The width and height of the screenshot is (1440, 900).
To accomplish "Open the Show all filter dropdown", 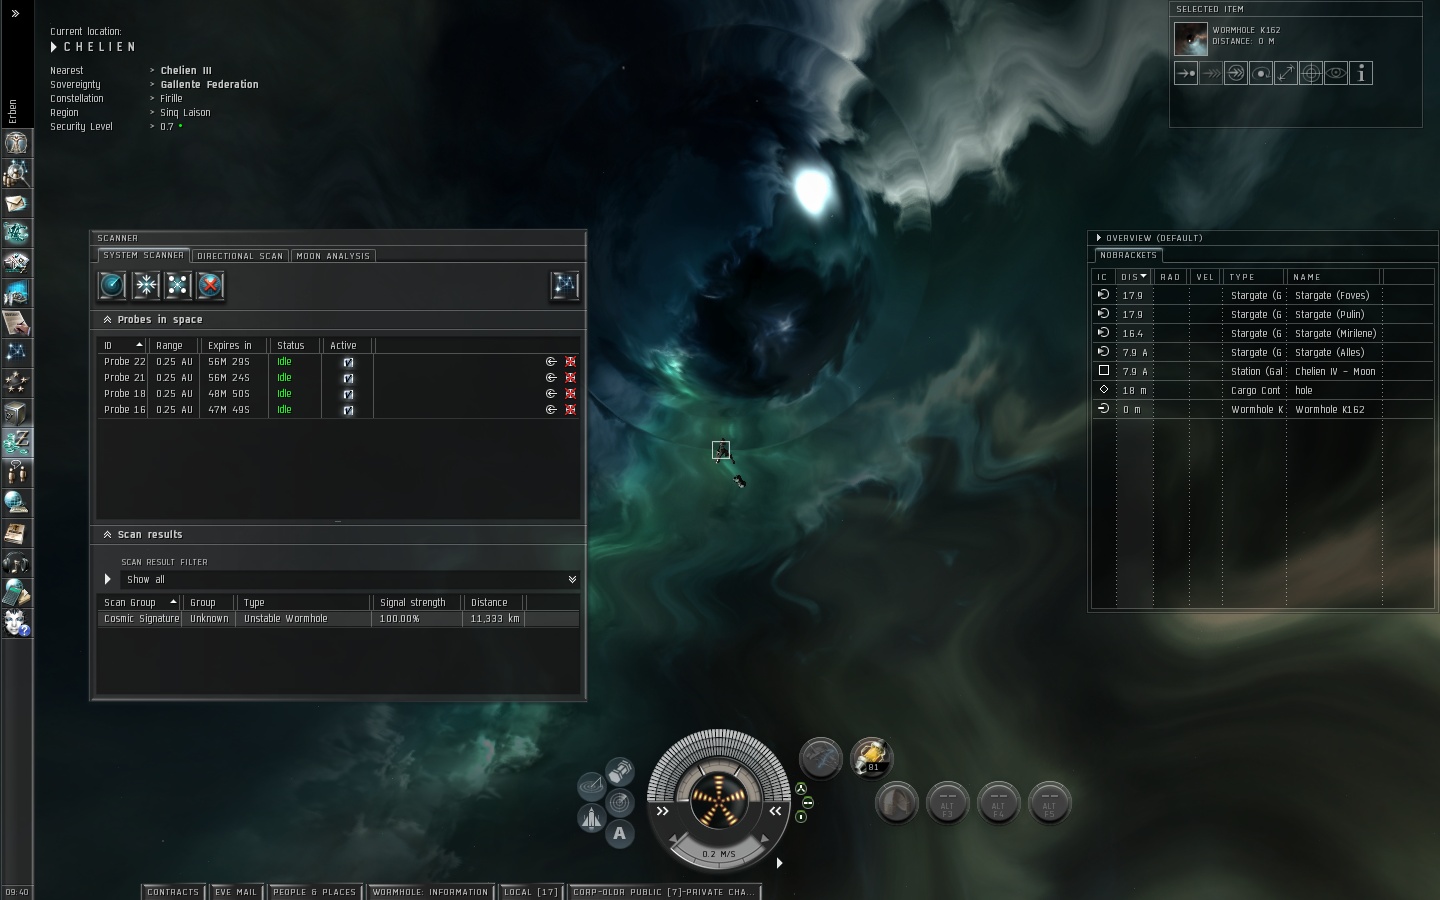I will pos(349,580).
